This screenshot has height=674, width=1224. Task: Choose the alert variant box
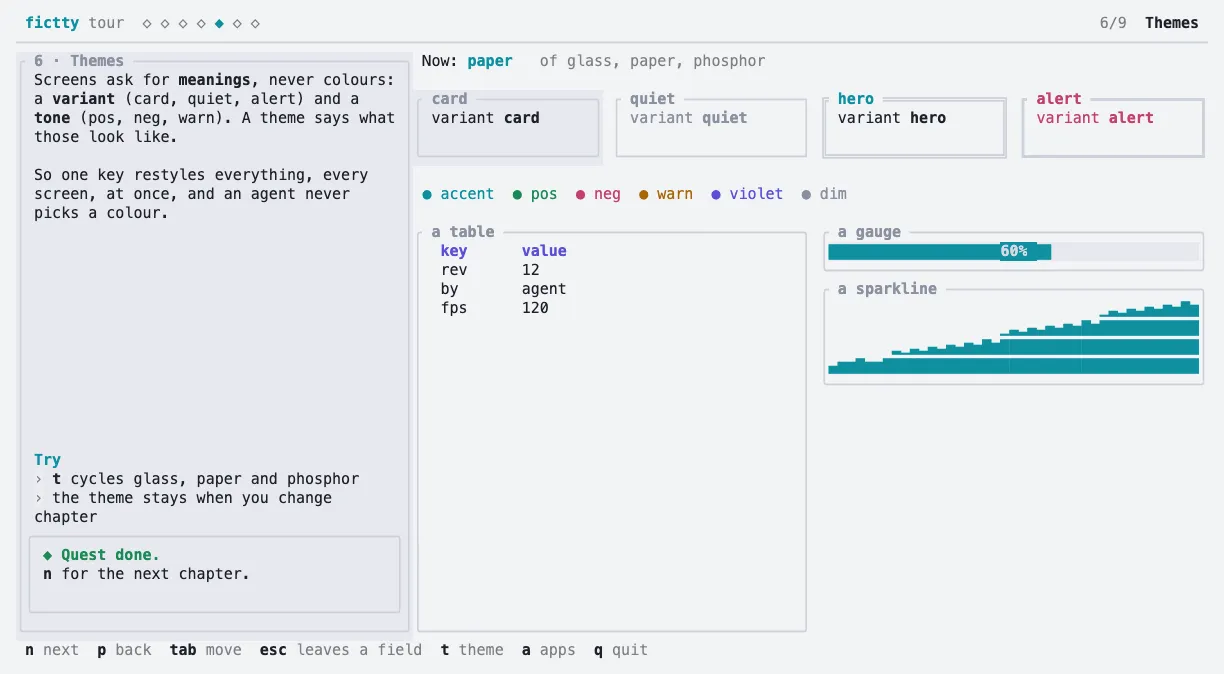click(1113, 127)
